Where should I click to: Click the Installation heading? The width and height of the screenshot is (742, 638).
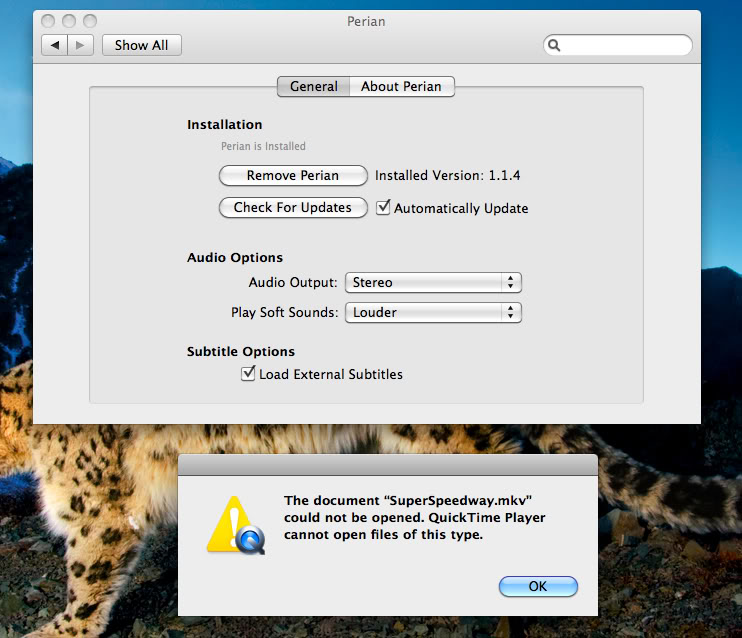tap(224, 124)
